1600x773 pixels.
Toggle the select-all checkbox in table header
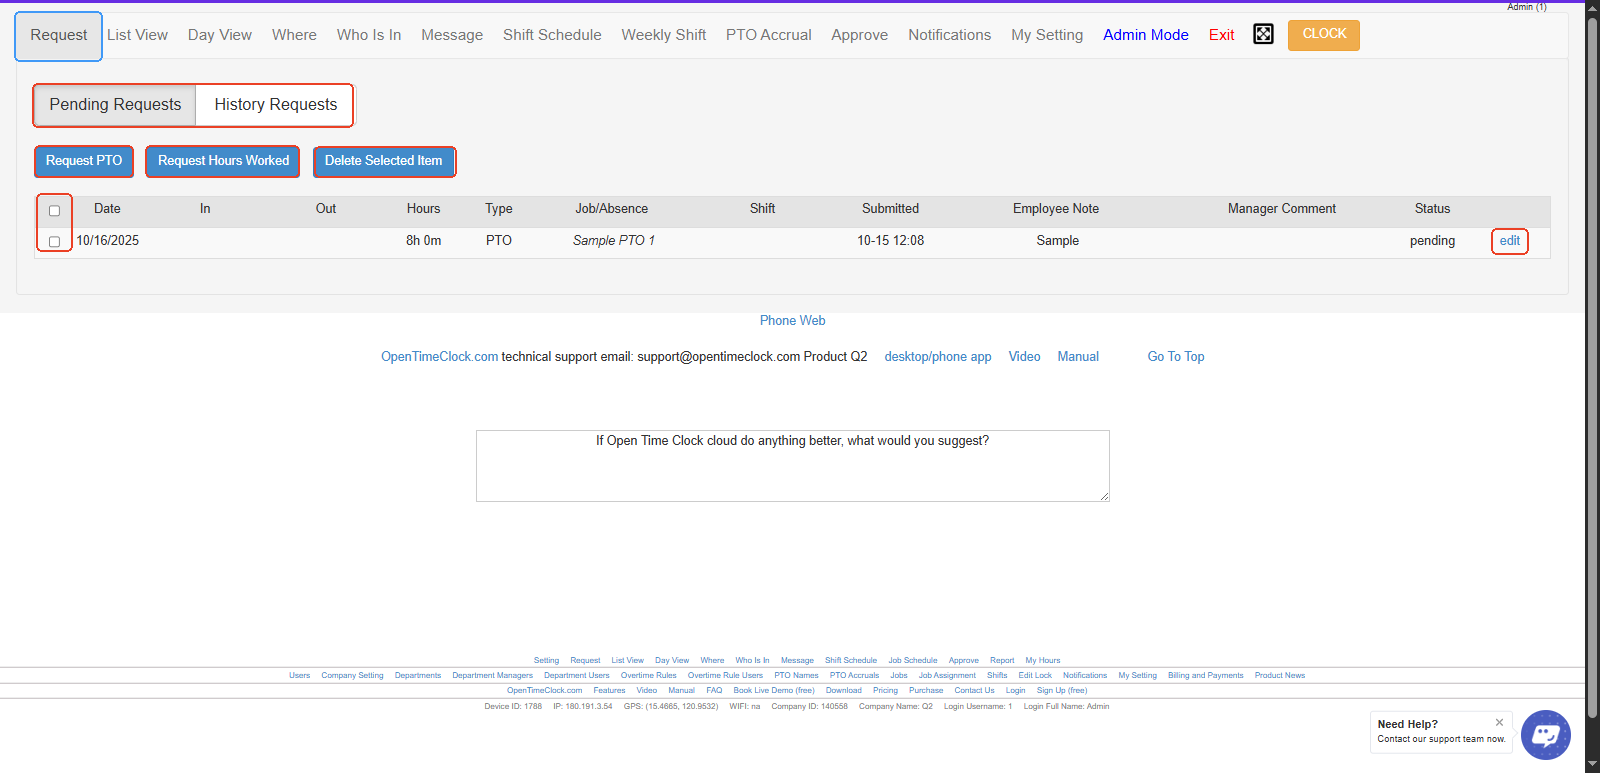point(55,211)
